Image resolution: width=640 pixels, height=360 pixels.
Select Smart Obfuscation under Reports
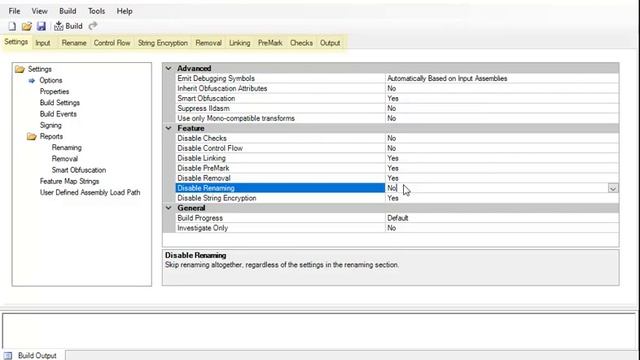pos(79,170)
